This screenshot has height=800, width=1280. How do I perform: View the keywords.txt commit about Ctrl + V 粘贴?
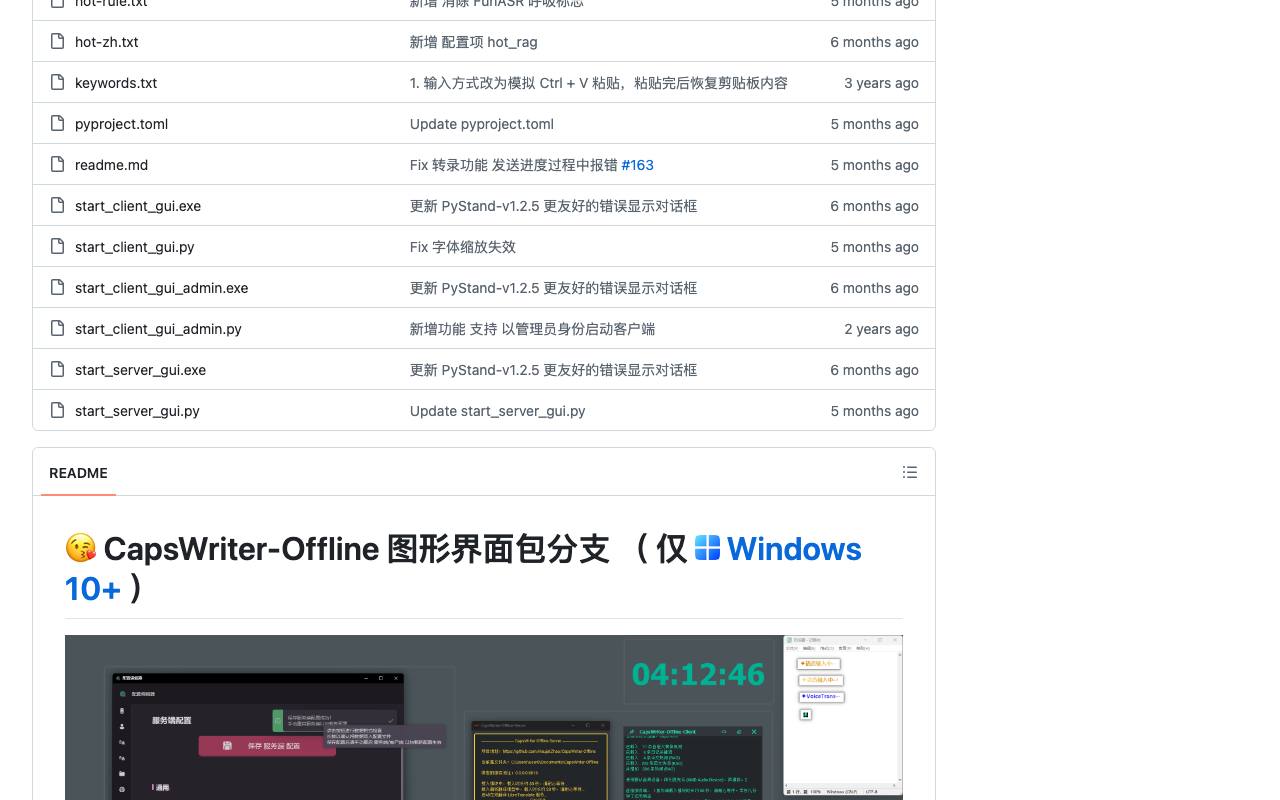point(599,83)
